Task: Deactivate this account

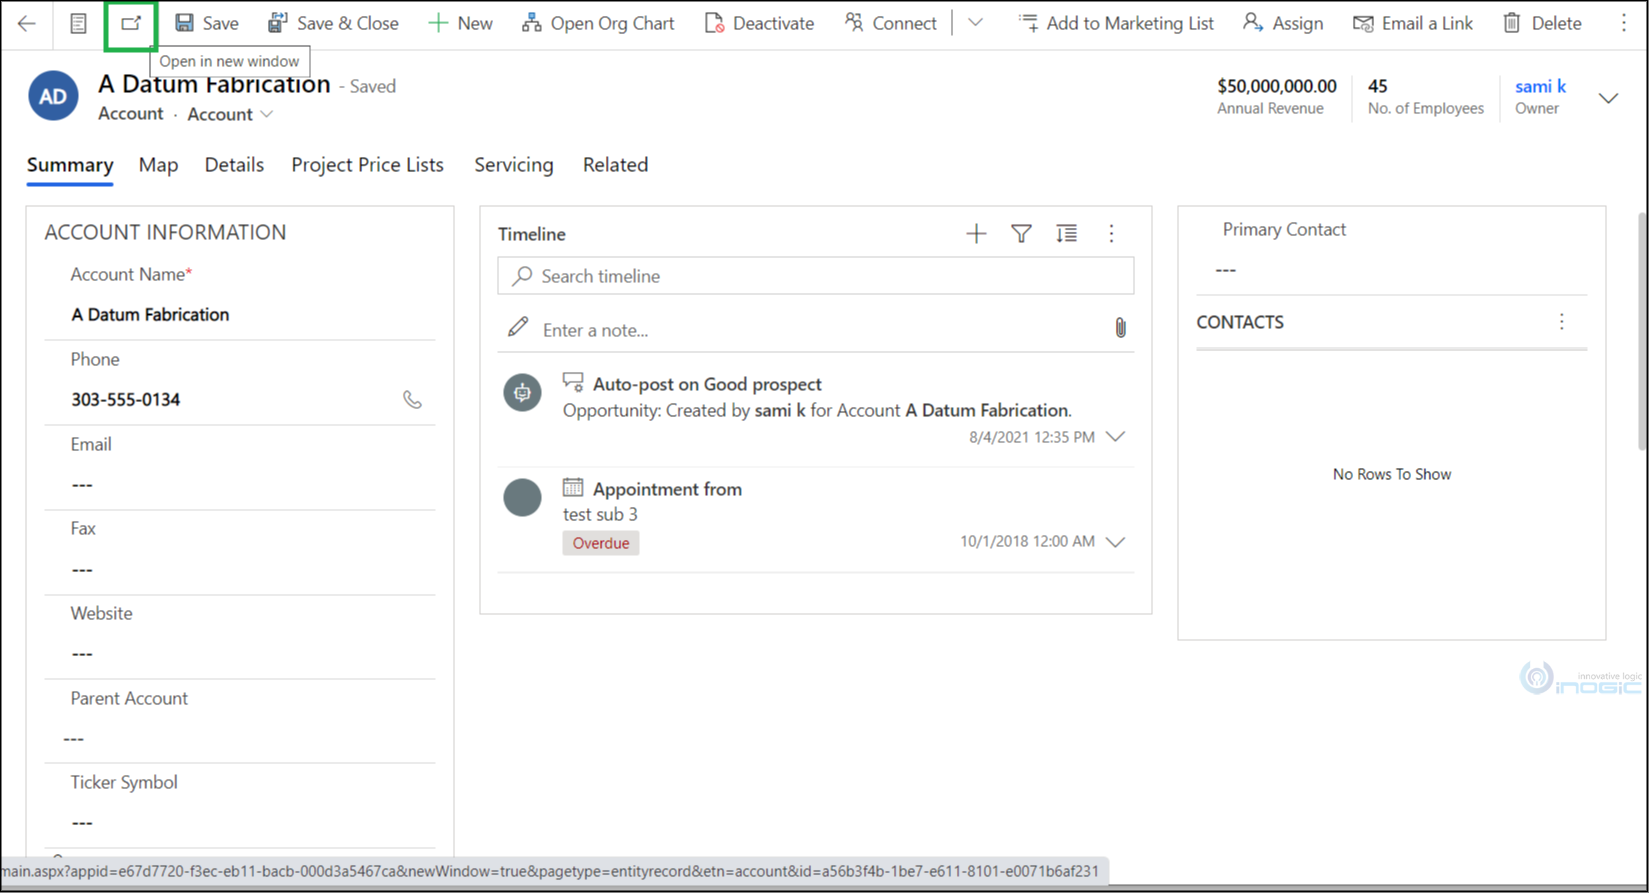Action: click(x=759, y=23)
